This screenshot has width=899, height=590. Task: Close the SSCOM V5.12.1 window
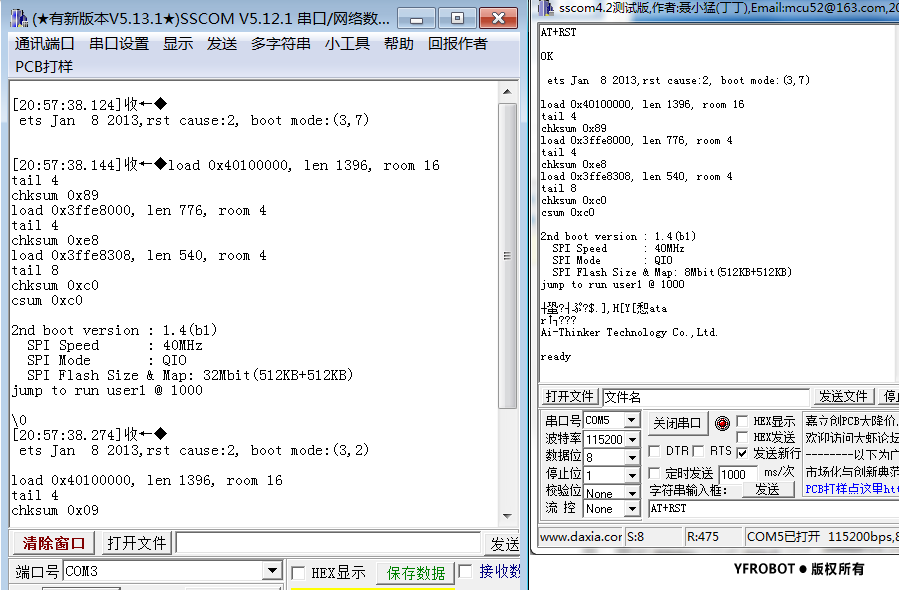coord(497,18)
